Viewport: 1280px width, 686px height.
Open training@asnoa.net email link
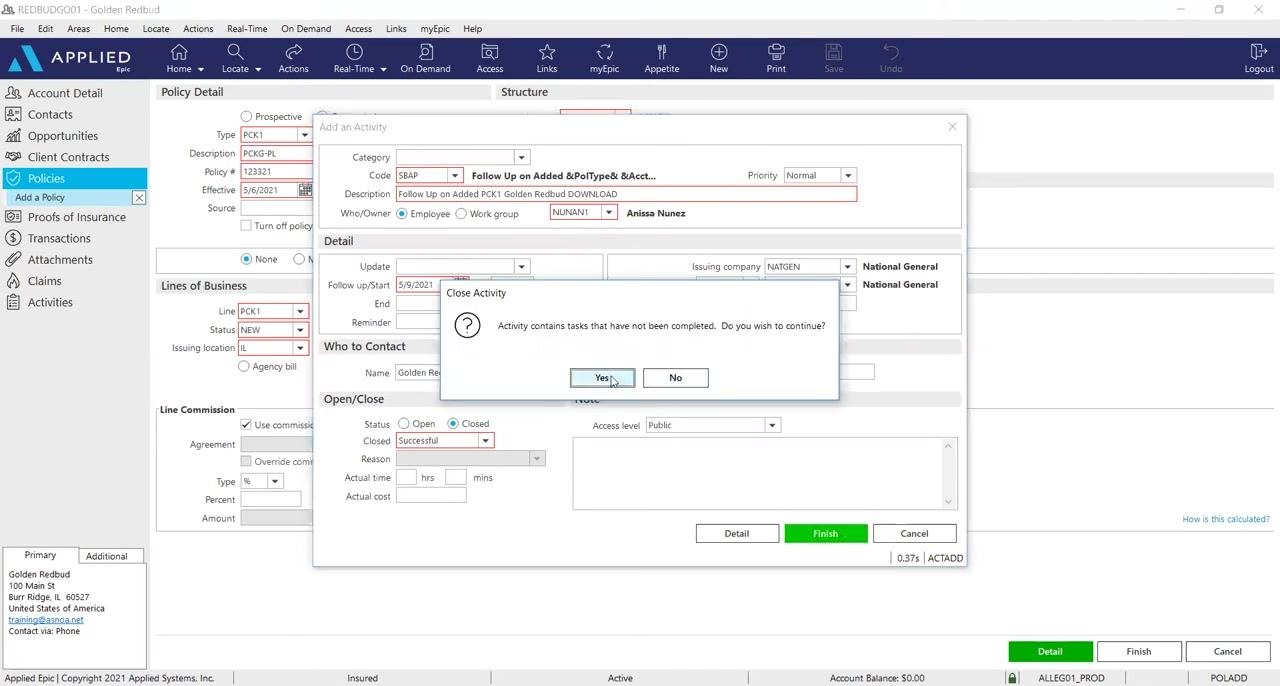tap(46, 620)
